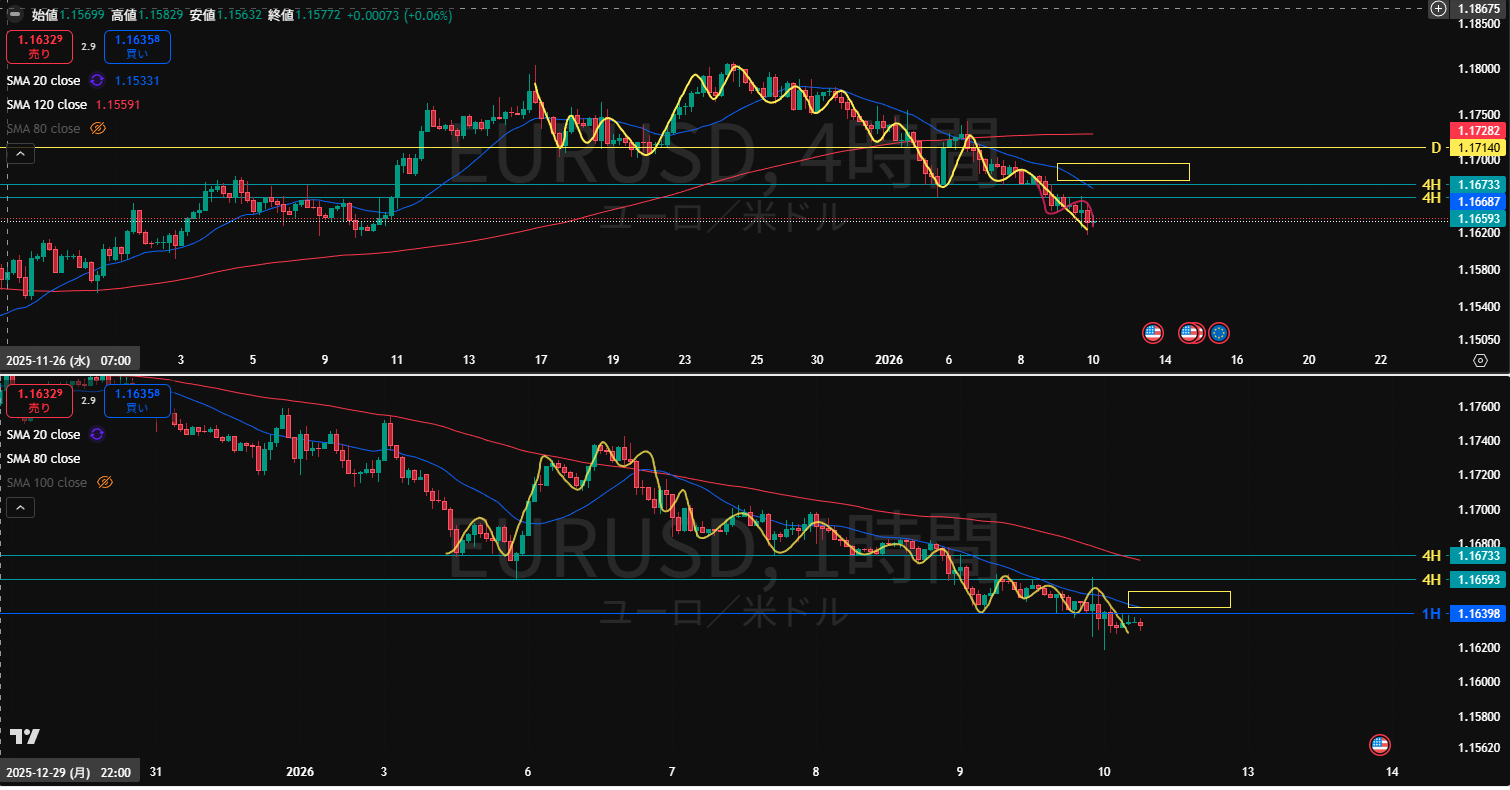Select the SMA 120 close indicator label

pyautogui.click(x=47, y=105)
